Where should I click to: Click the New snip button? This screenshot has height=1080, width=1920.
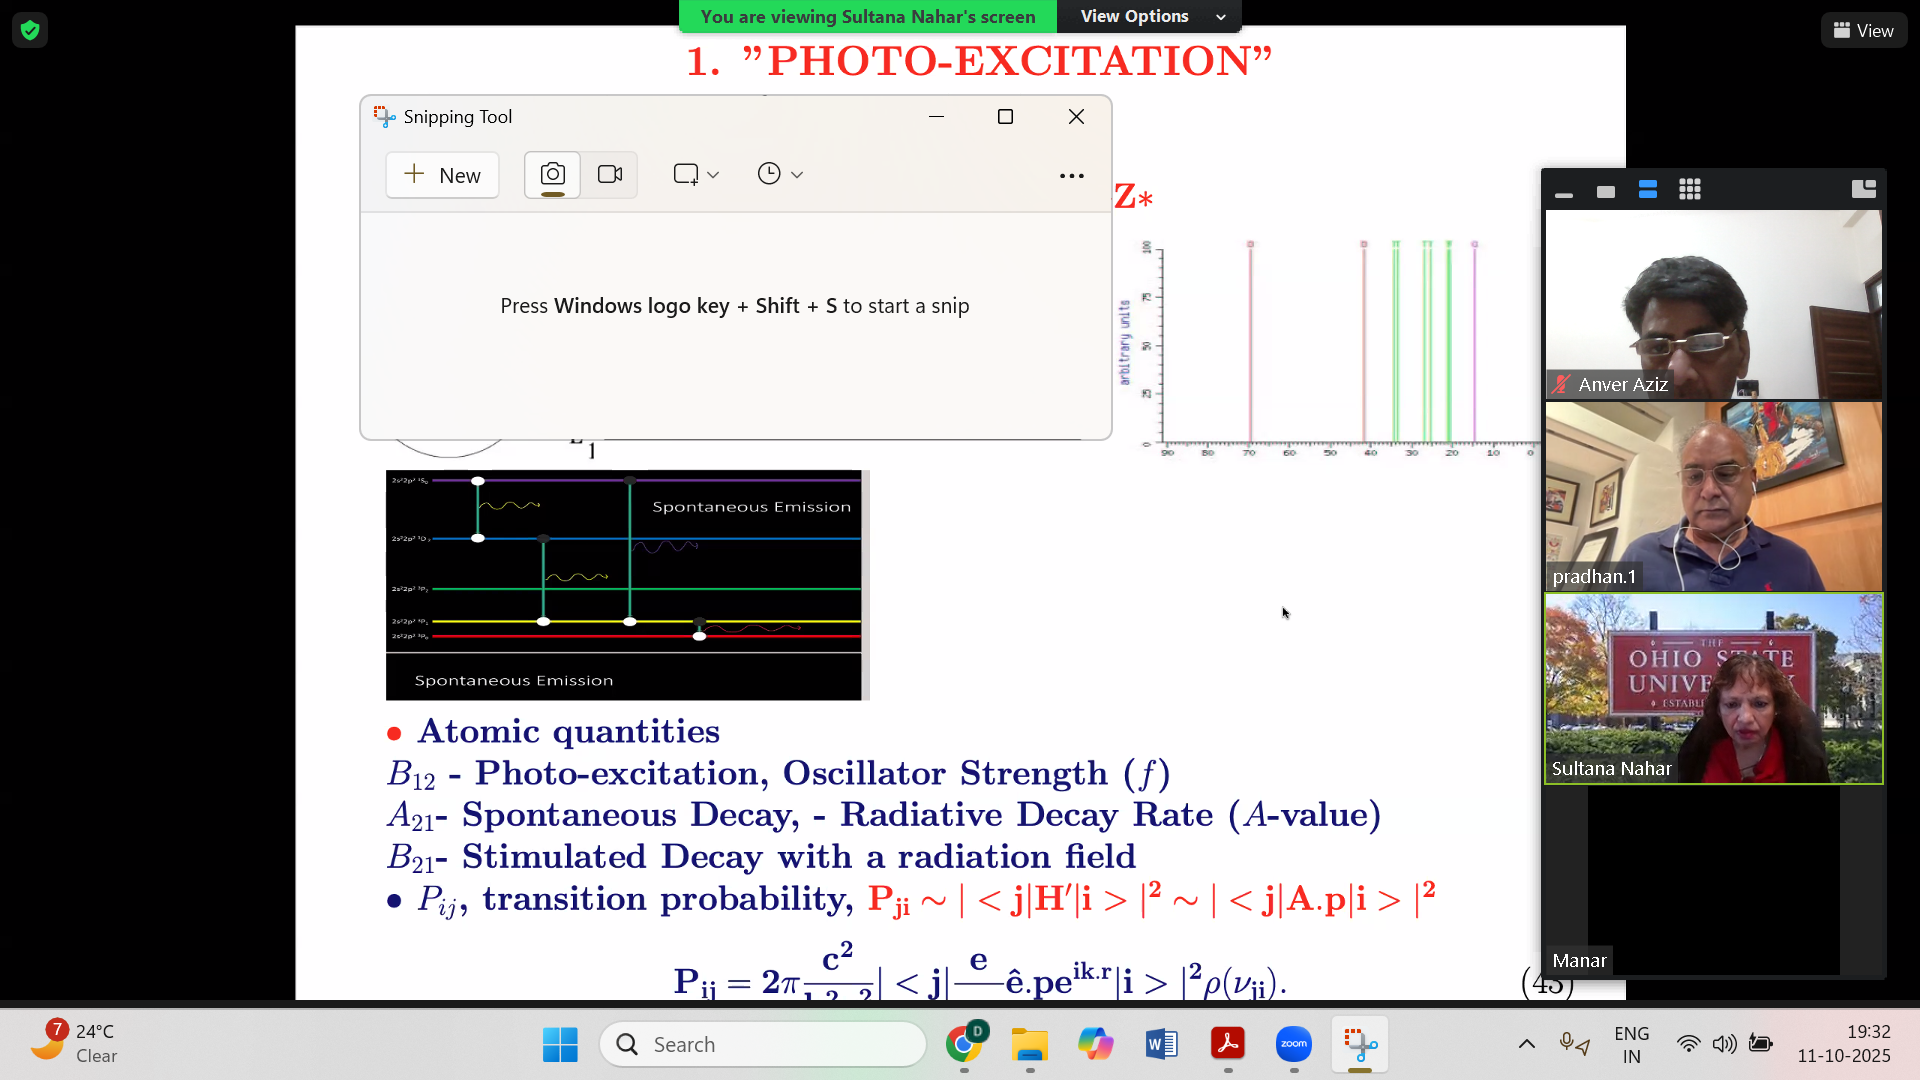(442, 175)
